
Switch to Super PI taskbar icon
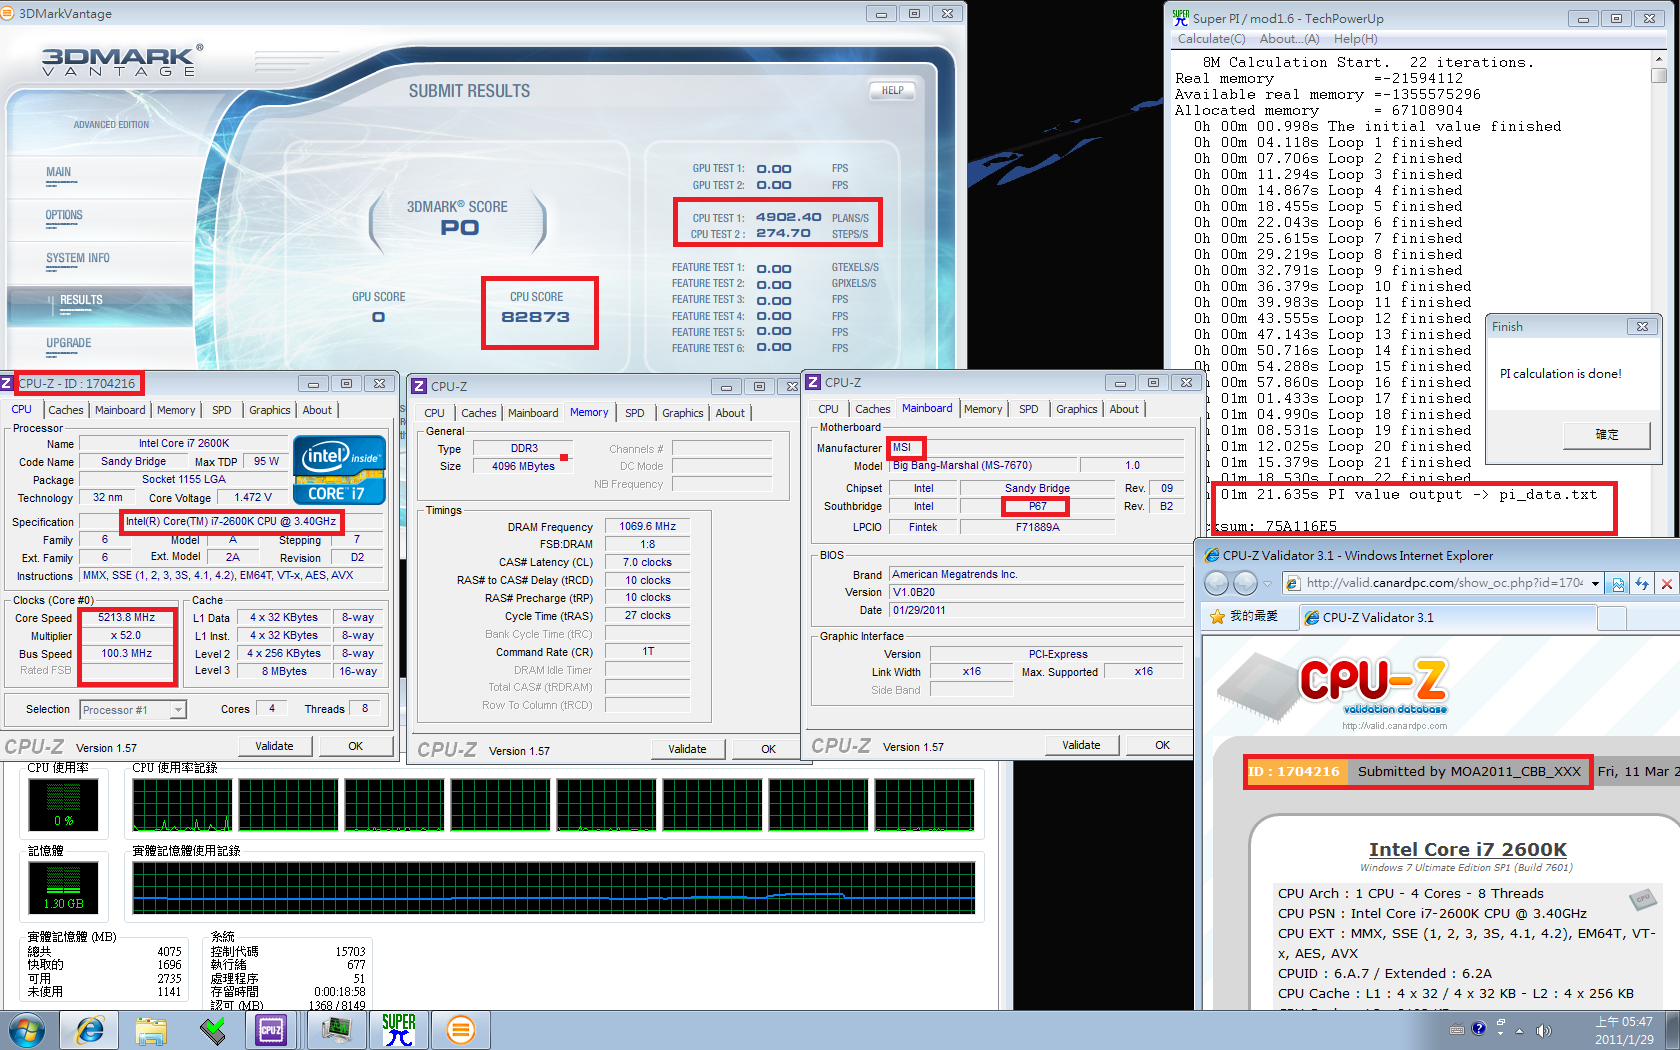click(398, 1030)
